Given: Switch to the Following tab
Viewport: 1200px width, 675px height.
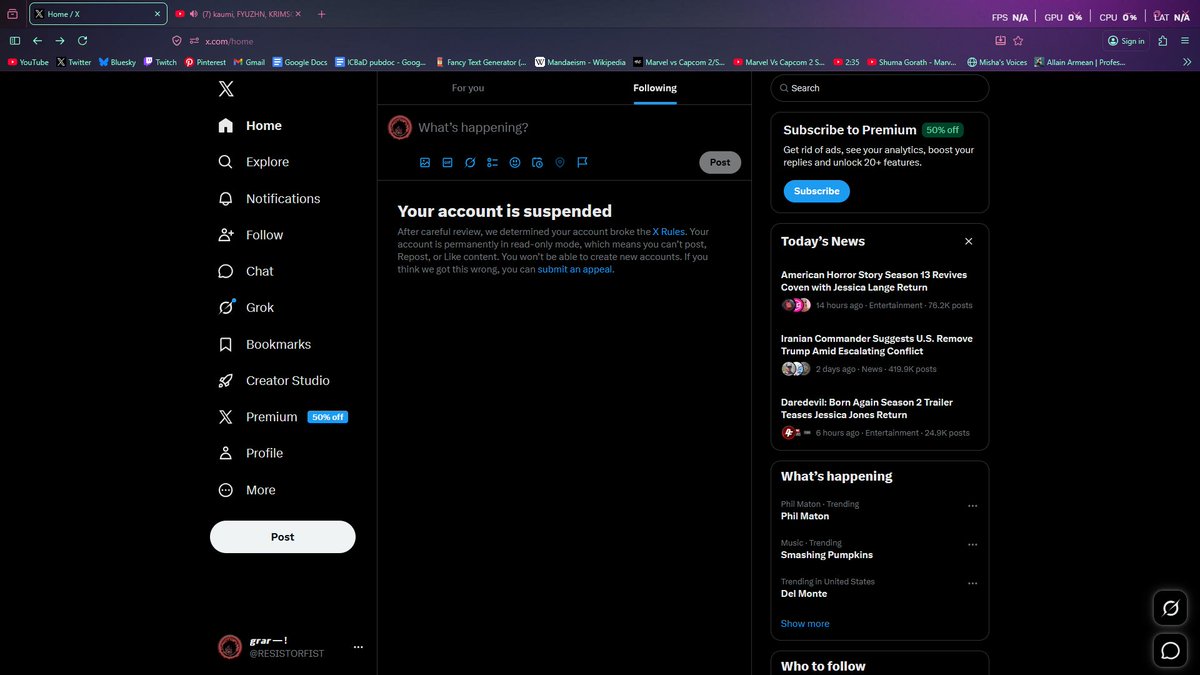Looking at the screenshot, I should coord(655,88).
